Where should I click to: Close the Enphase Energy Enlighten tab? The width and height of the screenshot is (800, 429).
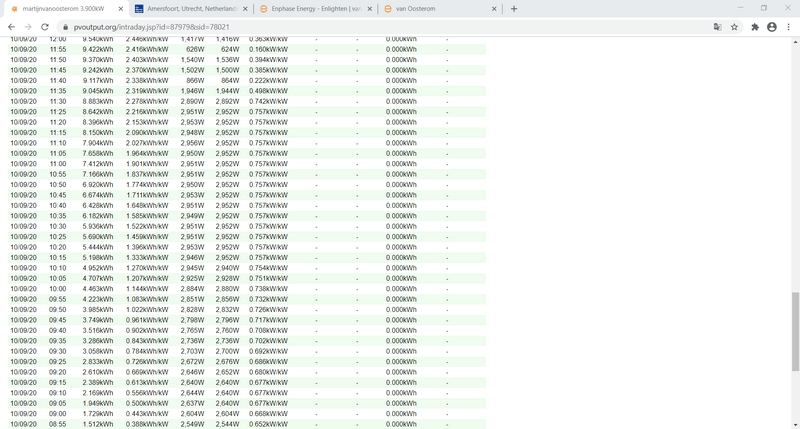370,9
